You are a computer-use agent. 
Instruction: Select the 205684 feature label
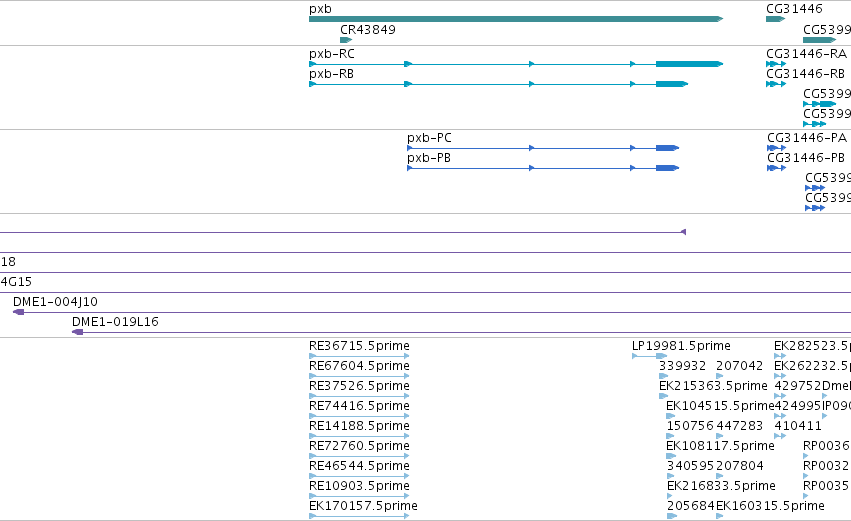[x=690, y=506]
